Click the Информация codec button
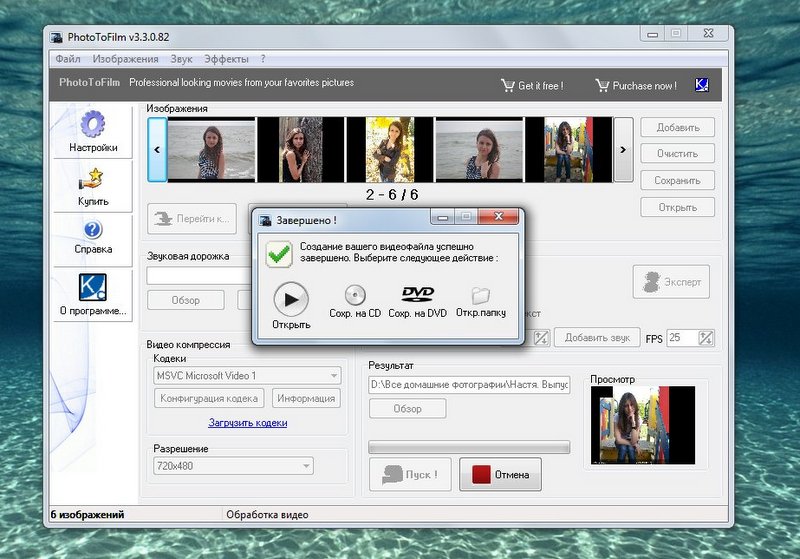The height and width of the screenshot is (559, 800). click(x=306, y=398)
